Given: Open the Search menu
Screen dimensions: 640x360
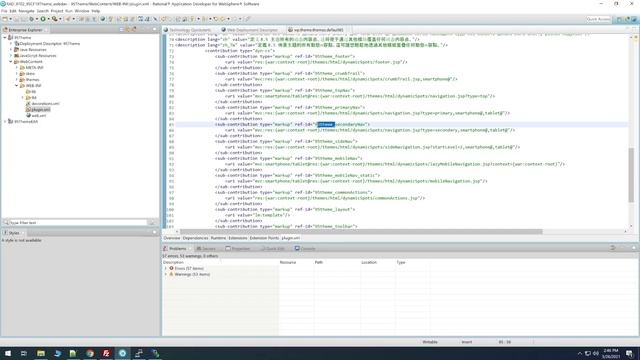Looking at the screenshot, I should click(43, 11).
